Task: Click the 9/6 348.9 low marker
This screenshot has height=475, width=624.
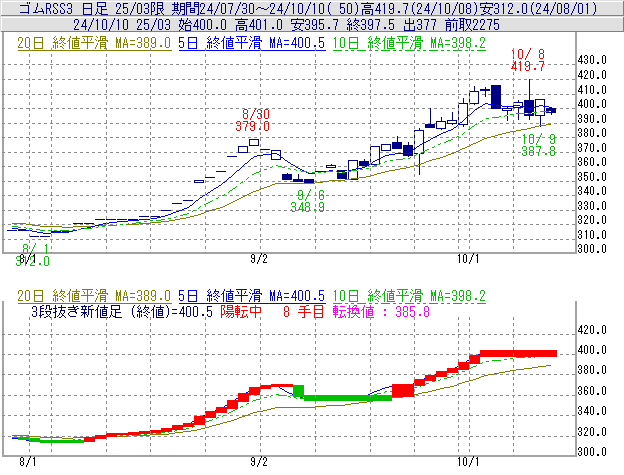Action: 307,201
